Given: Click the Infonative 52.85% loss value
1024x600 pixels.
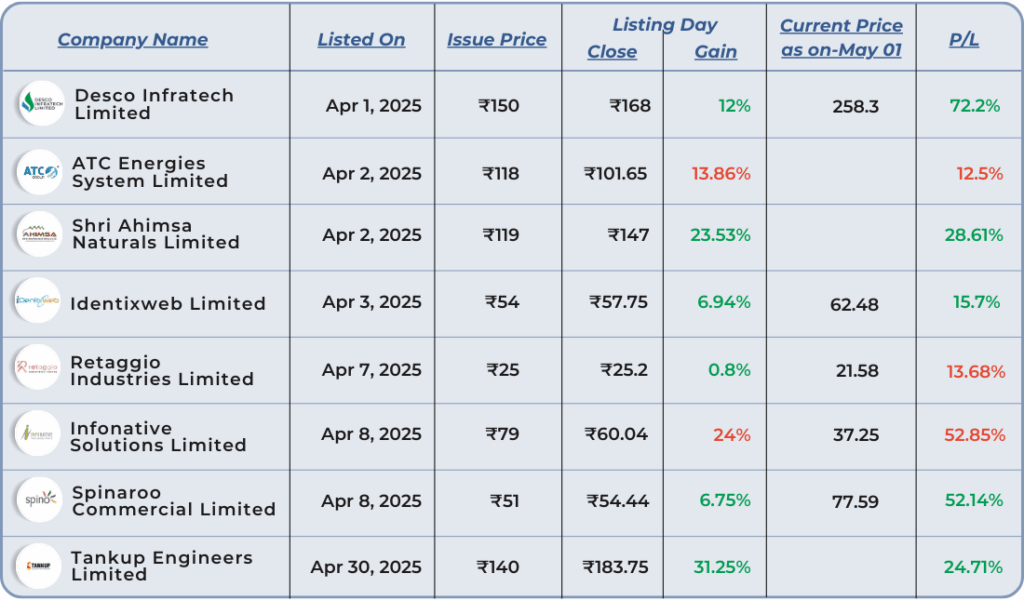Looking at the screenshot, I should pos(974,435).
